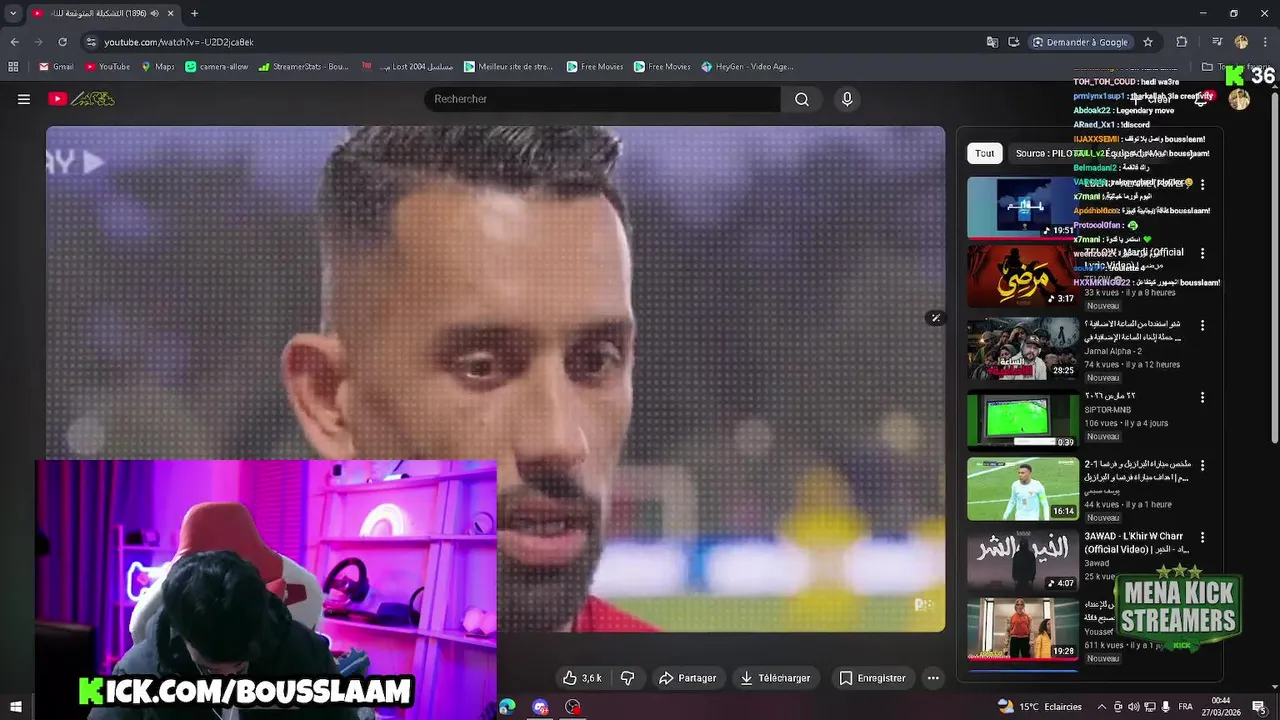Open OBS Studio from the taskbar
Viewport: 1280px width, 720px height.
[573, 707]
